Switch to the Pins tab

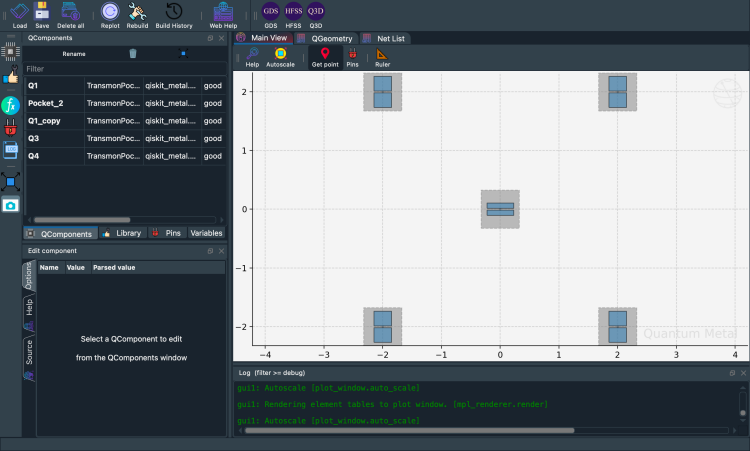tap(167, 233)
